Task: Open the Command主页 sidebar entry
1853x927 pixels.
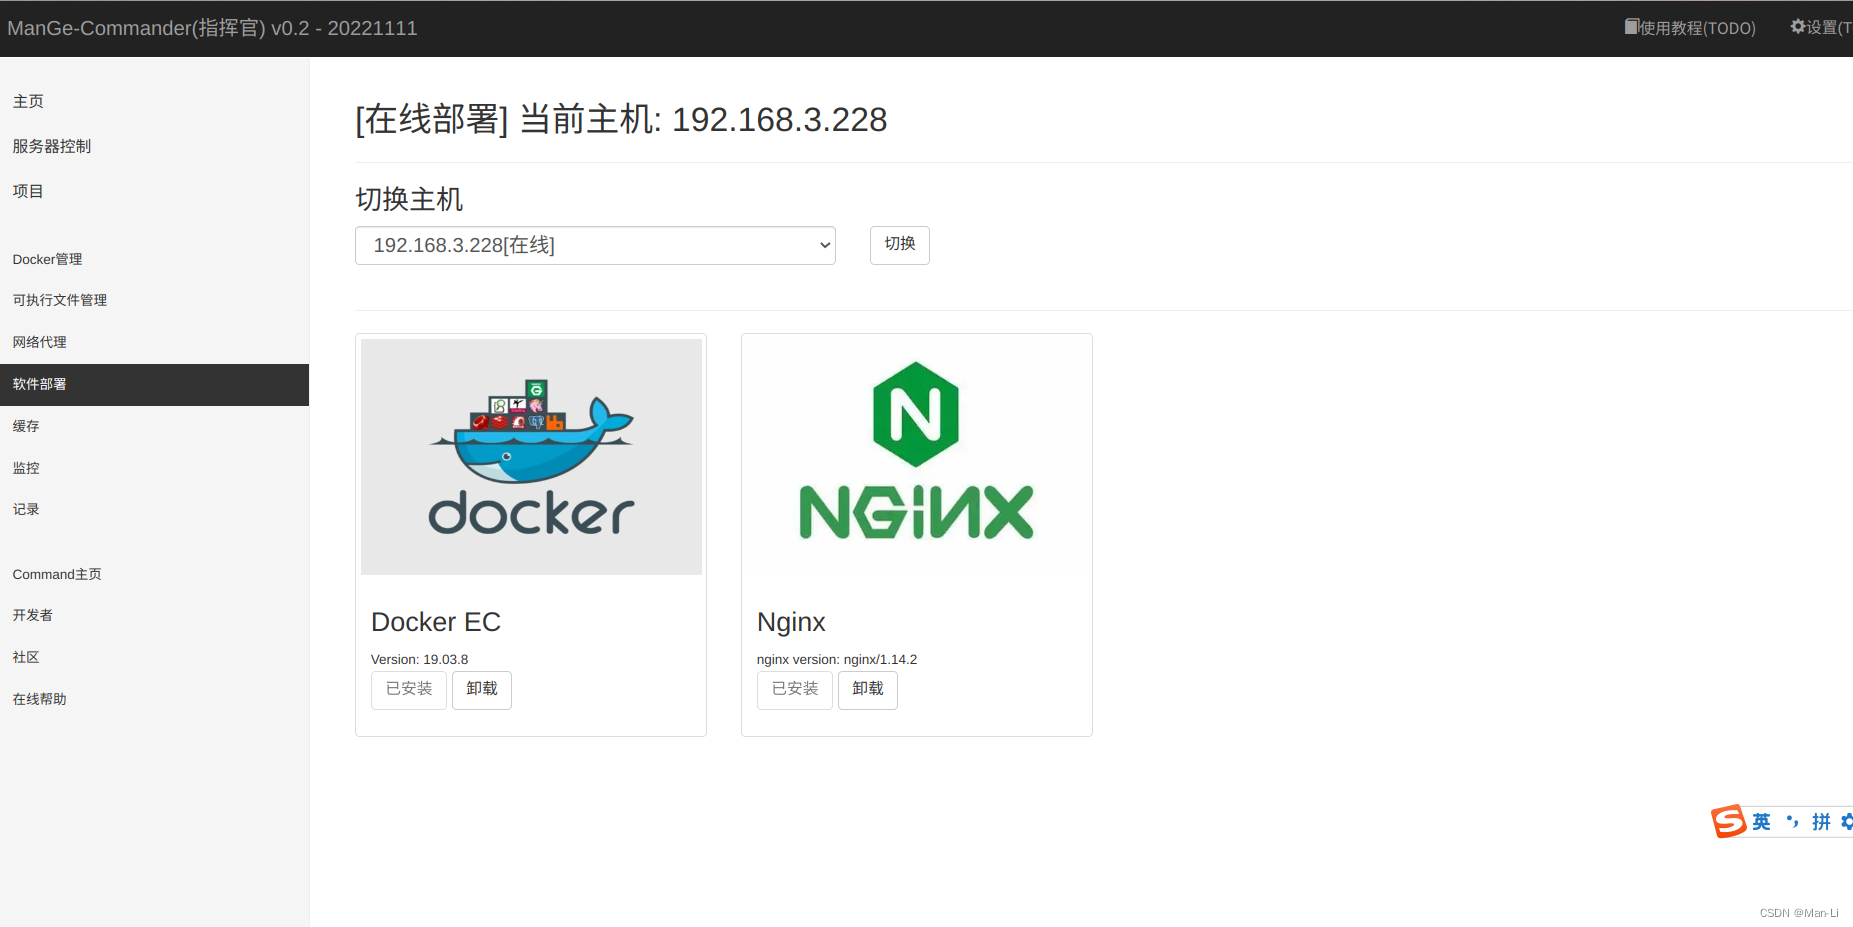Action: (x=56, y=573)
